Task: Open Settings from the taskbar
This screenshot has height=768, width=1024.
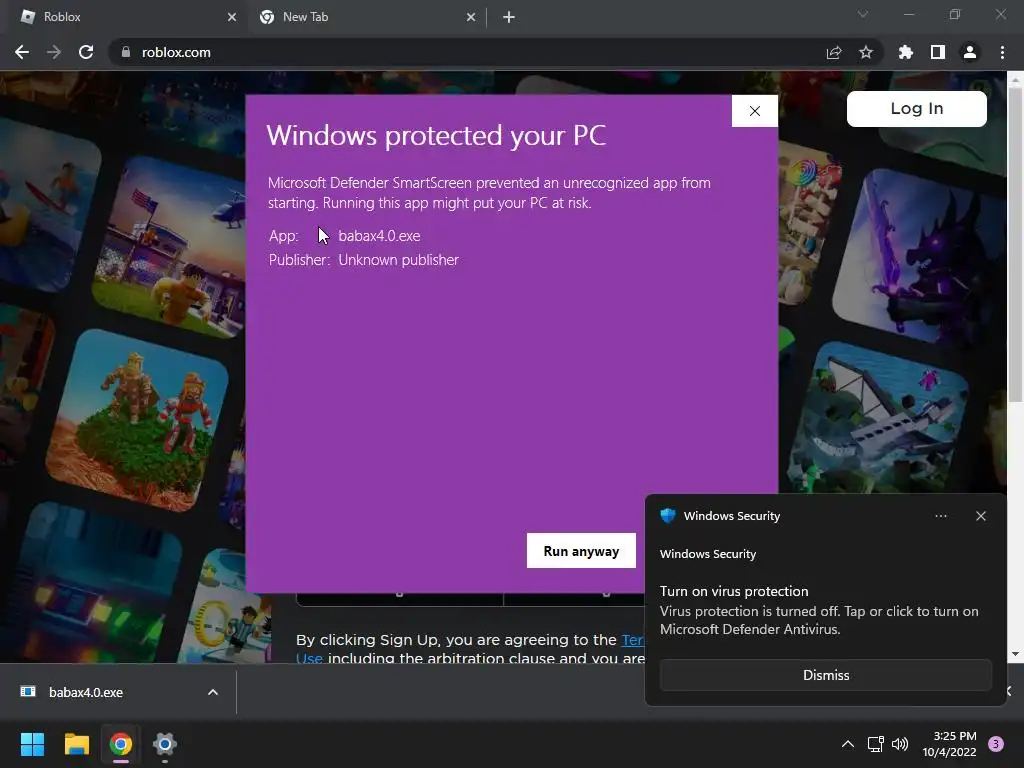Action: 165,744
